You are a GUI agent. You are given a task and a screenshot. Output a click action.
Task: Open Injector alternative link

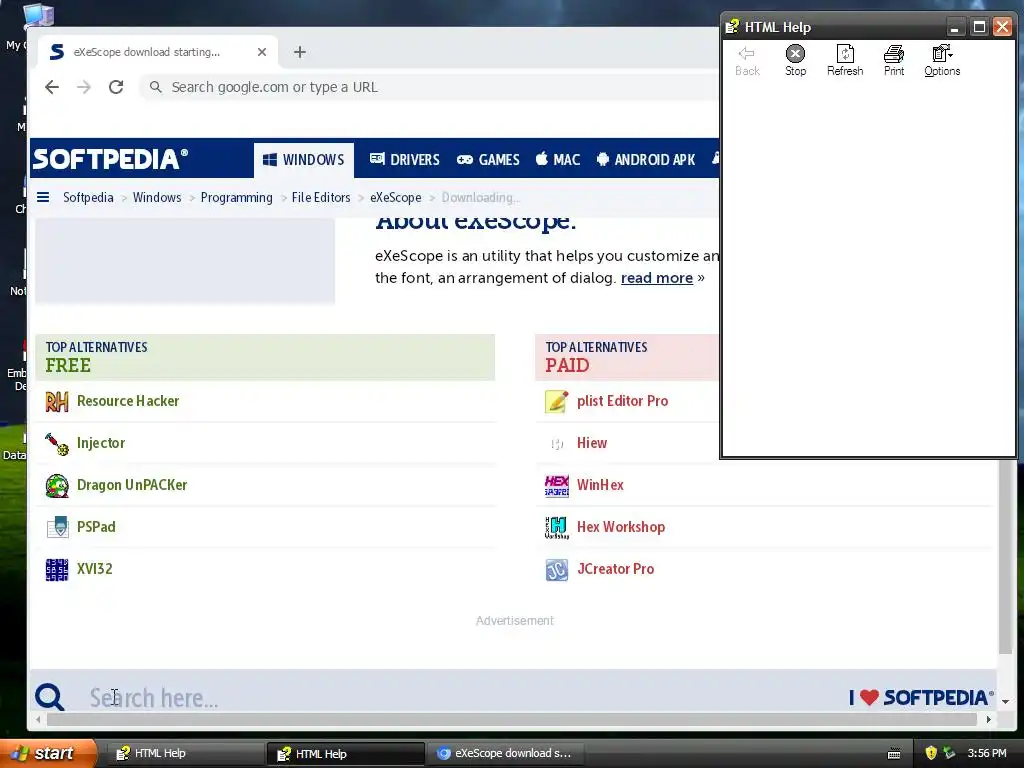(x=101, y=443)
